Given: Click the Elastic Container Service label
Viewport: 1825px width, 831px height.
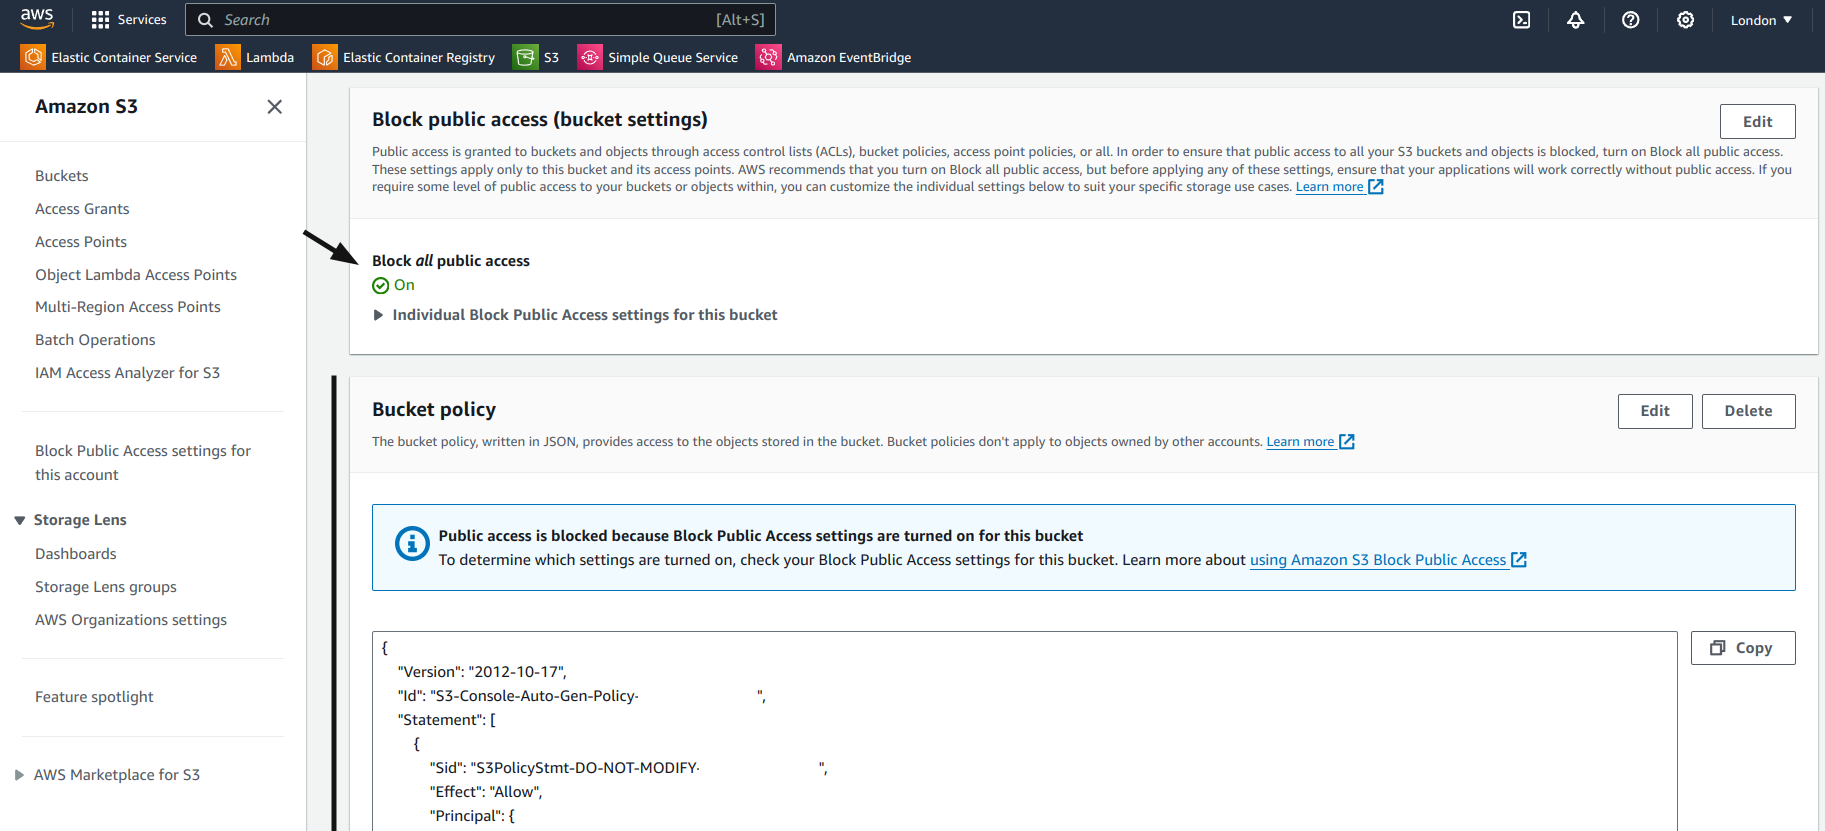Looking at the screenshot, I should pos(124,58).
